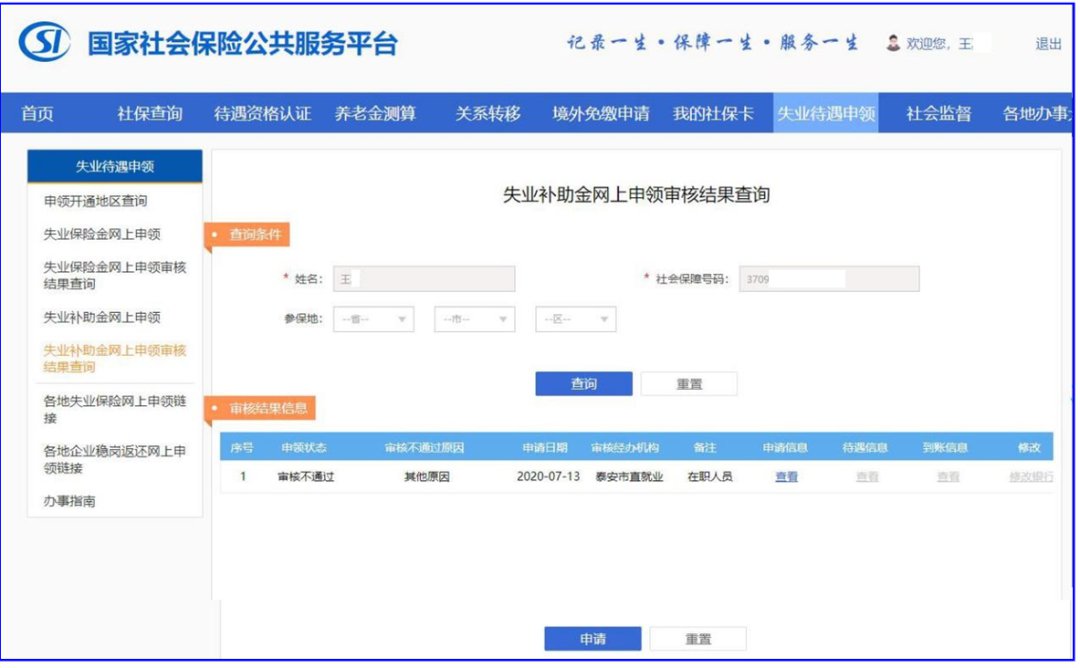Select 失业待遇申领 in the top navigation
Screen dimensions: 1080x668
(826, 113)
